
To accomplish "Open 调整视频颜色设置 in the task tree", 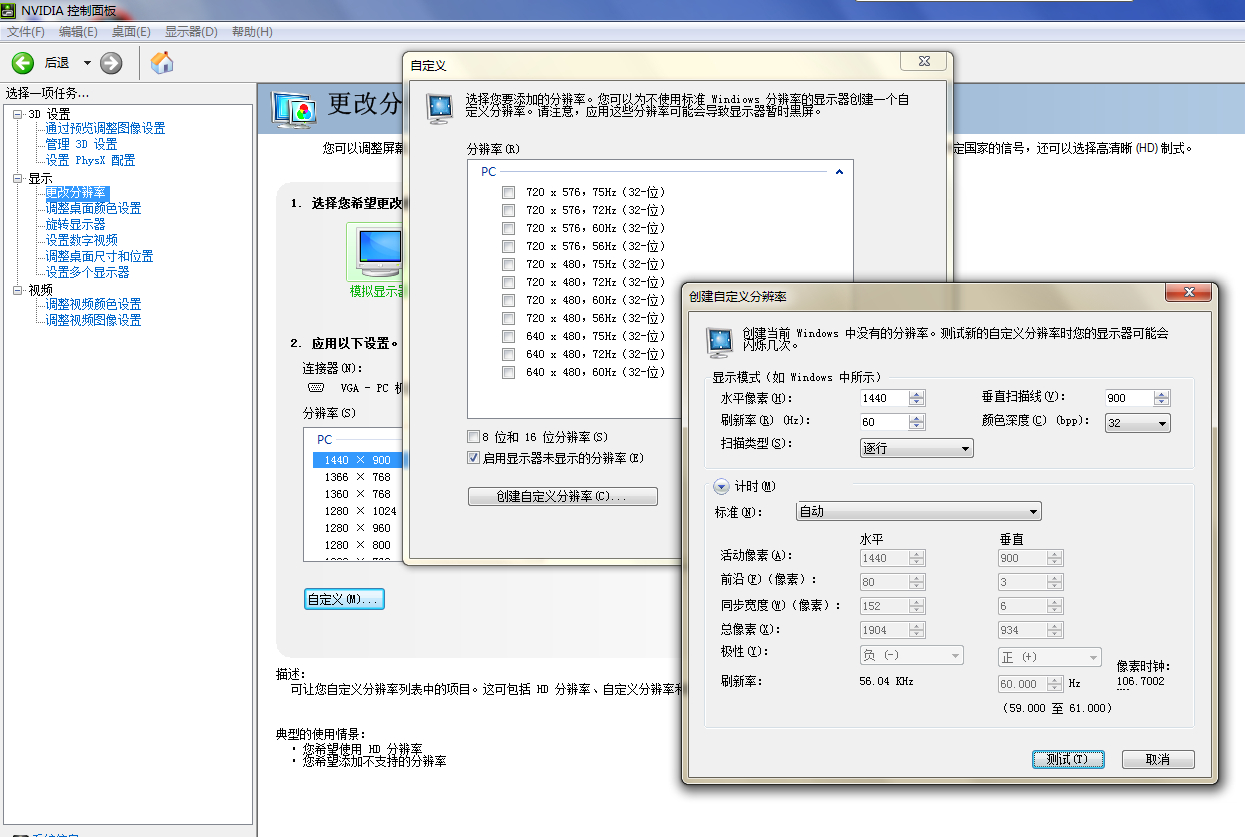I will point(93,304).
